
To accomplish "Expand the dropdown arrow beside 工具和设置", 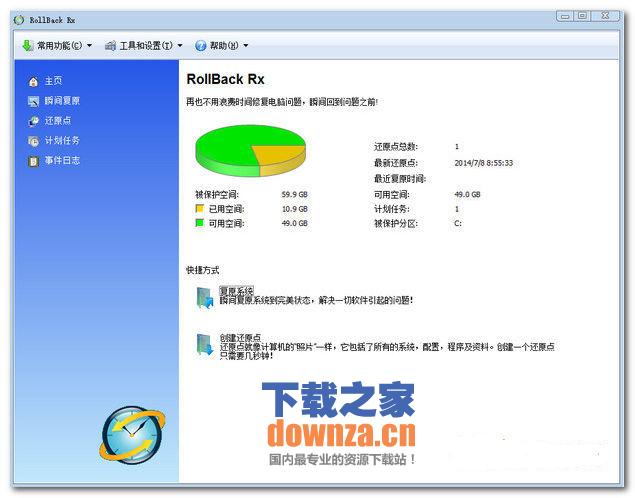I will 180,46.
